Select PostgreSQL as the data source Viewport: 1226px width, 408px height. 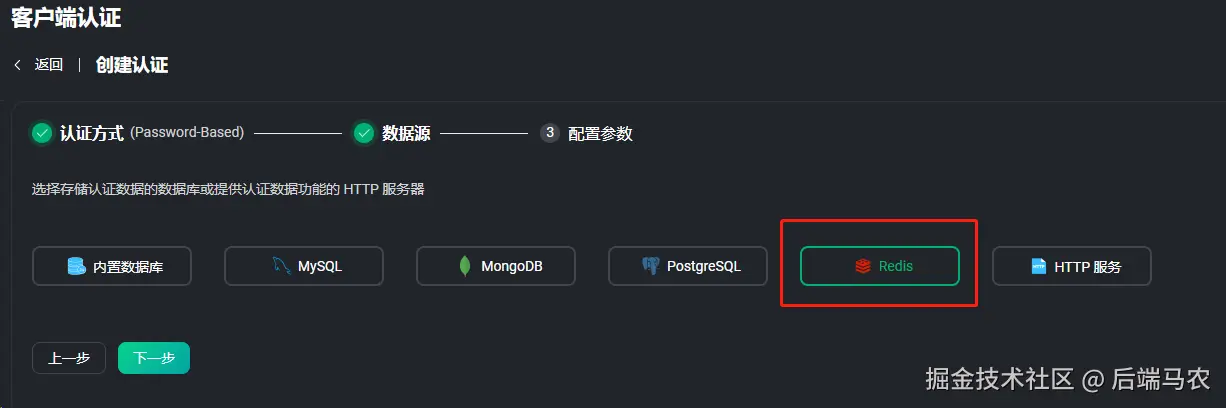coord(688,266)
